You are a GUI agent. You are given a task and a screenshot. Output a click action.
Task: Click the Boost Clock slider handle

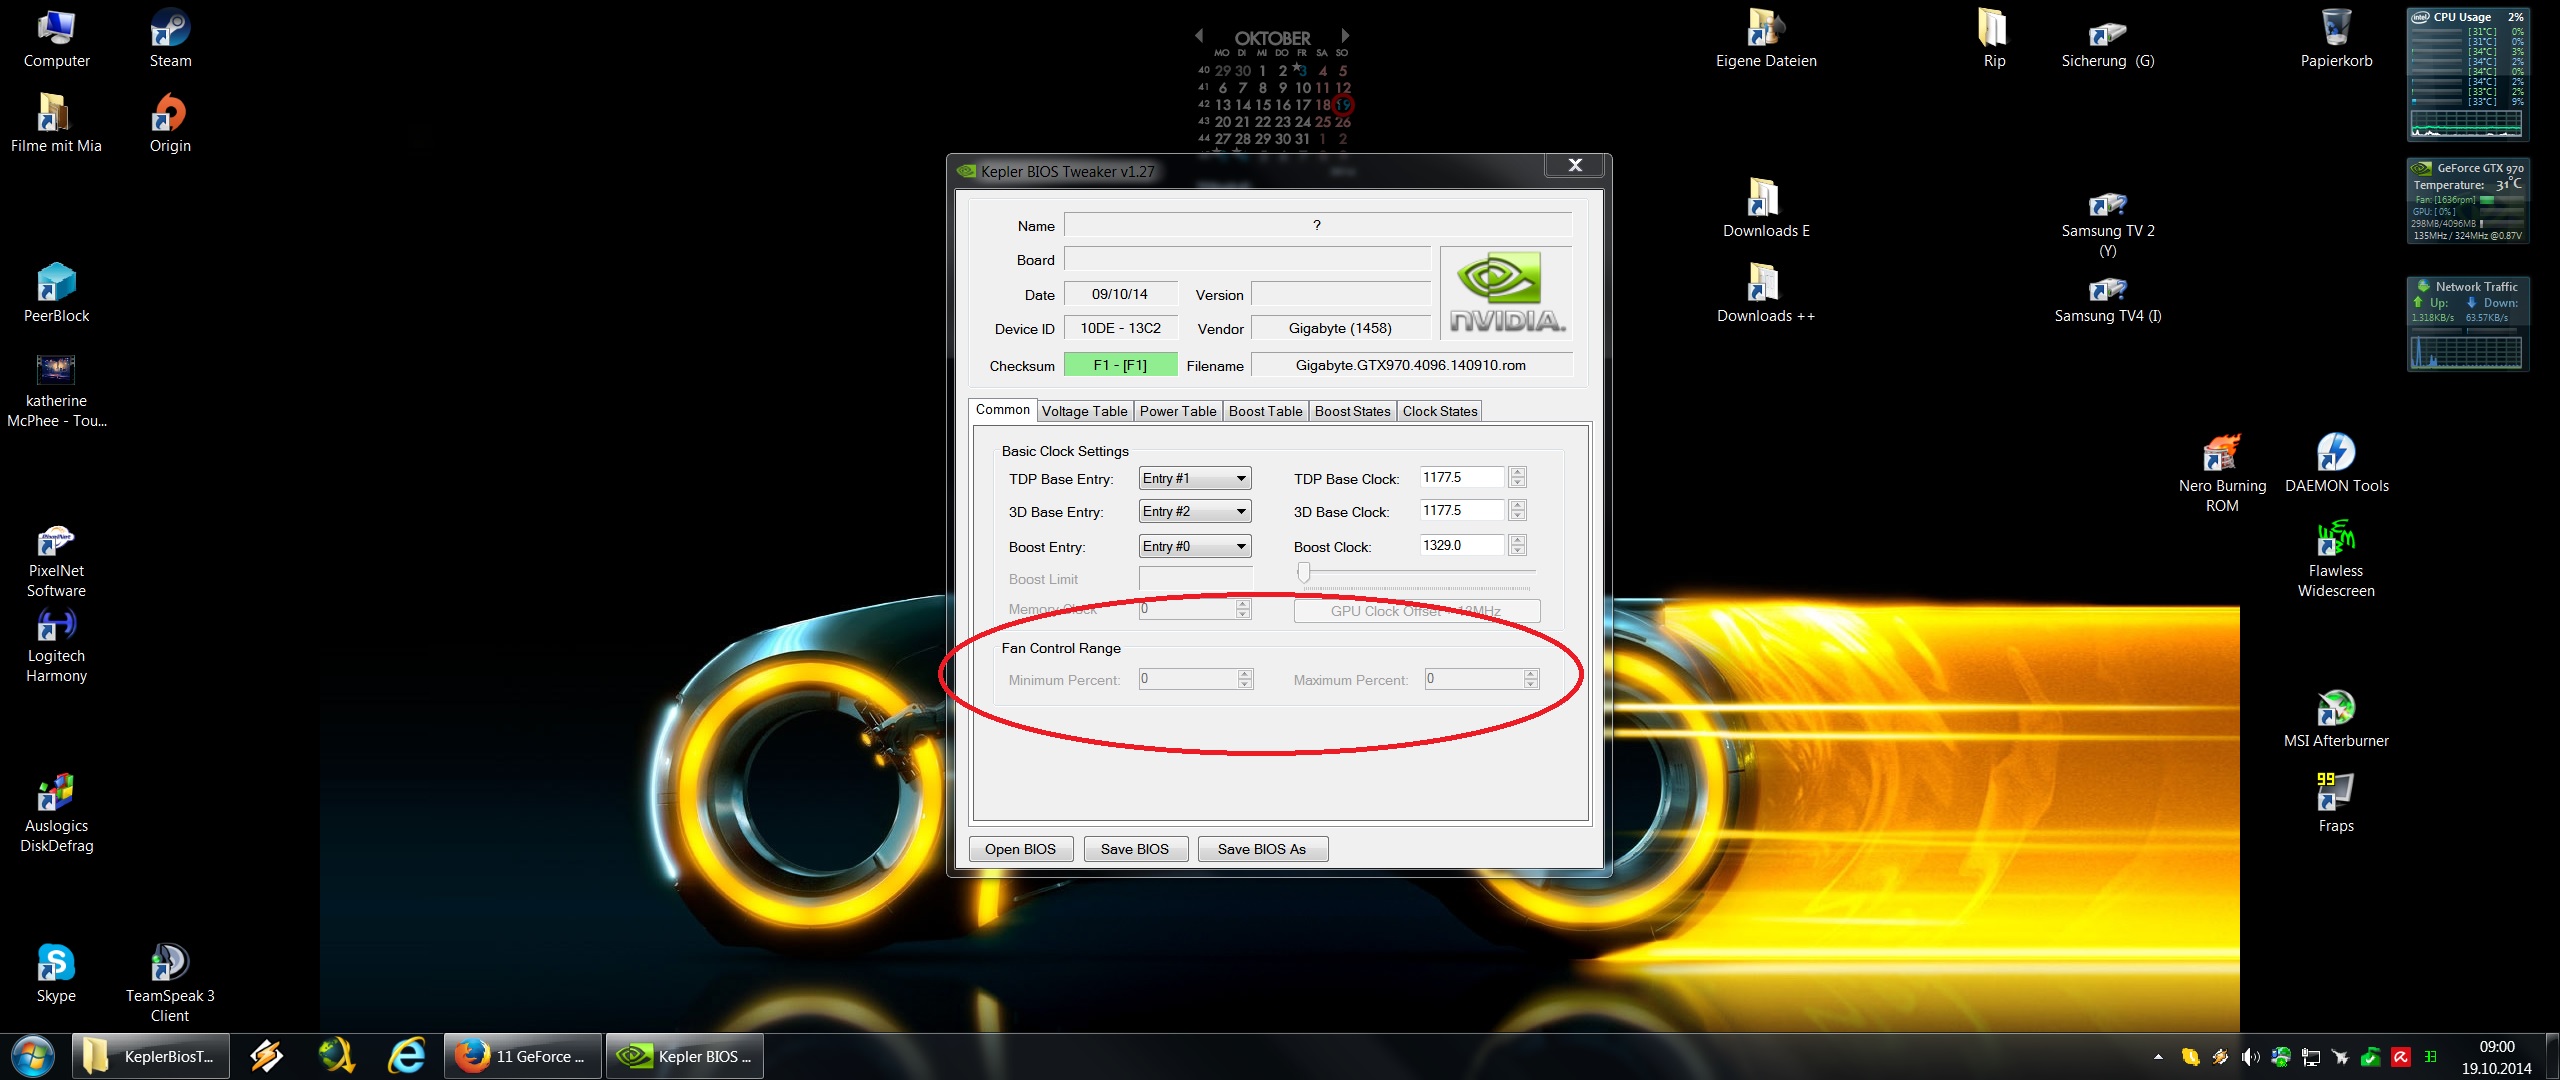point(1303,572)
